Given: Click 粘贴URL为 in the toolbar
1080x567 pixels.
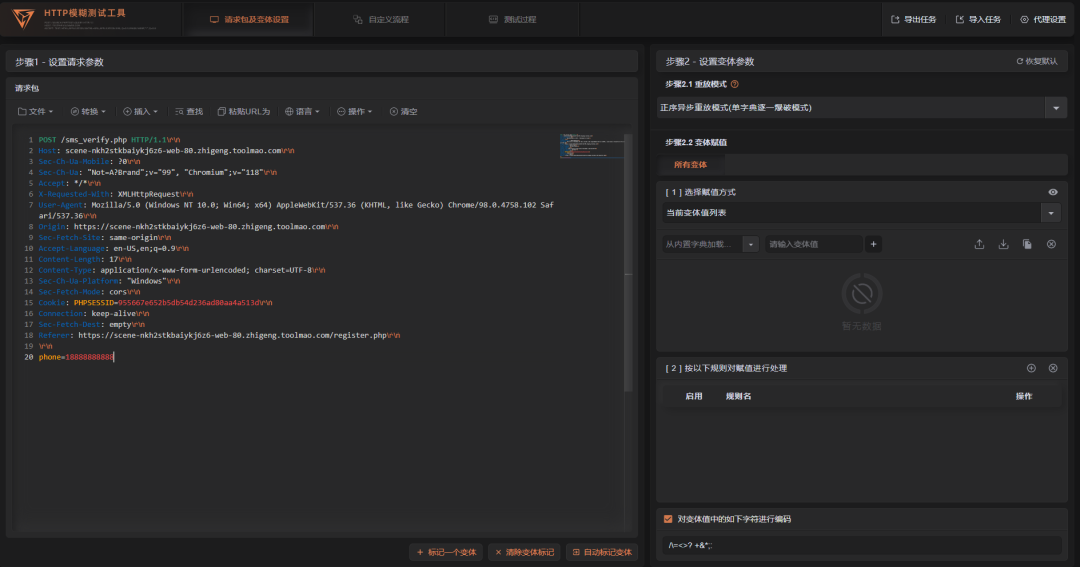Looking at the screenshot, I should click(x=244, y=111).
